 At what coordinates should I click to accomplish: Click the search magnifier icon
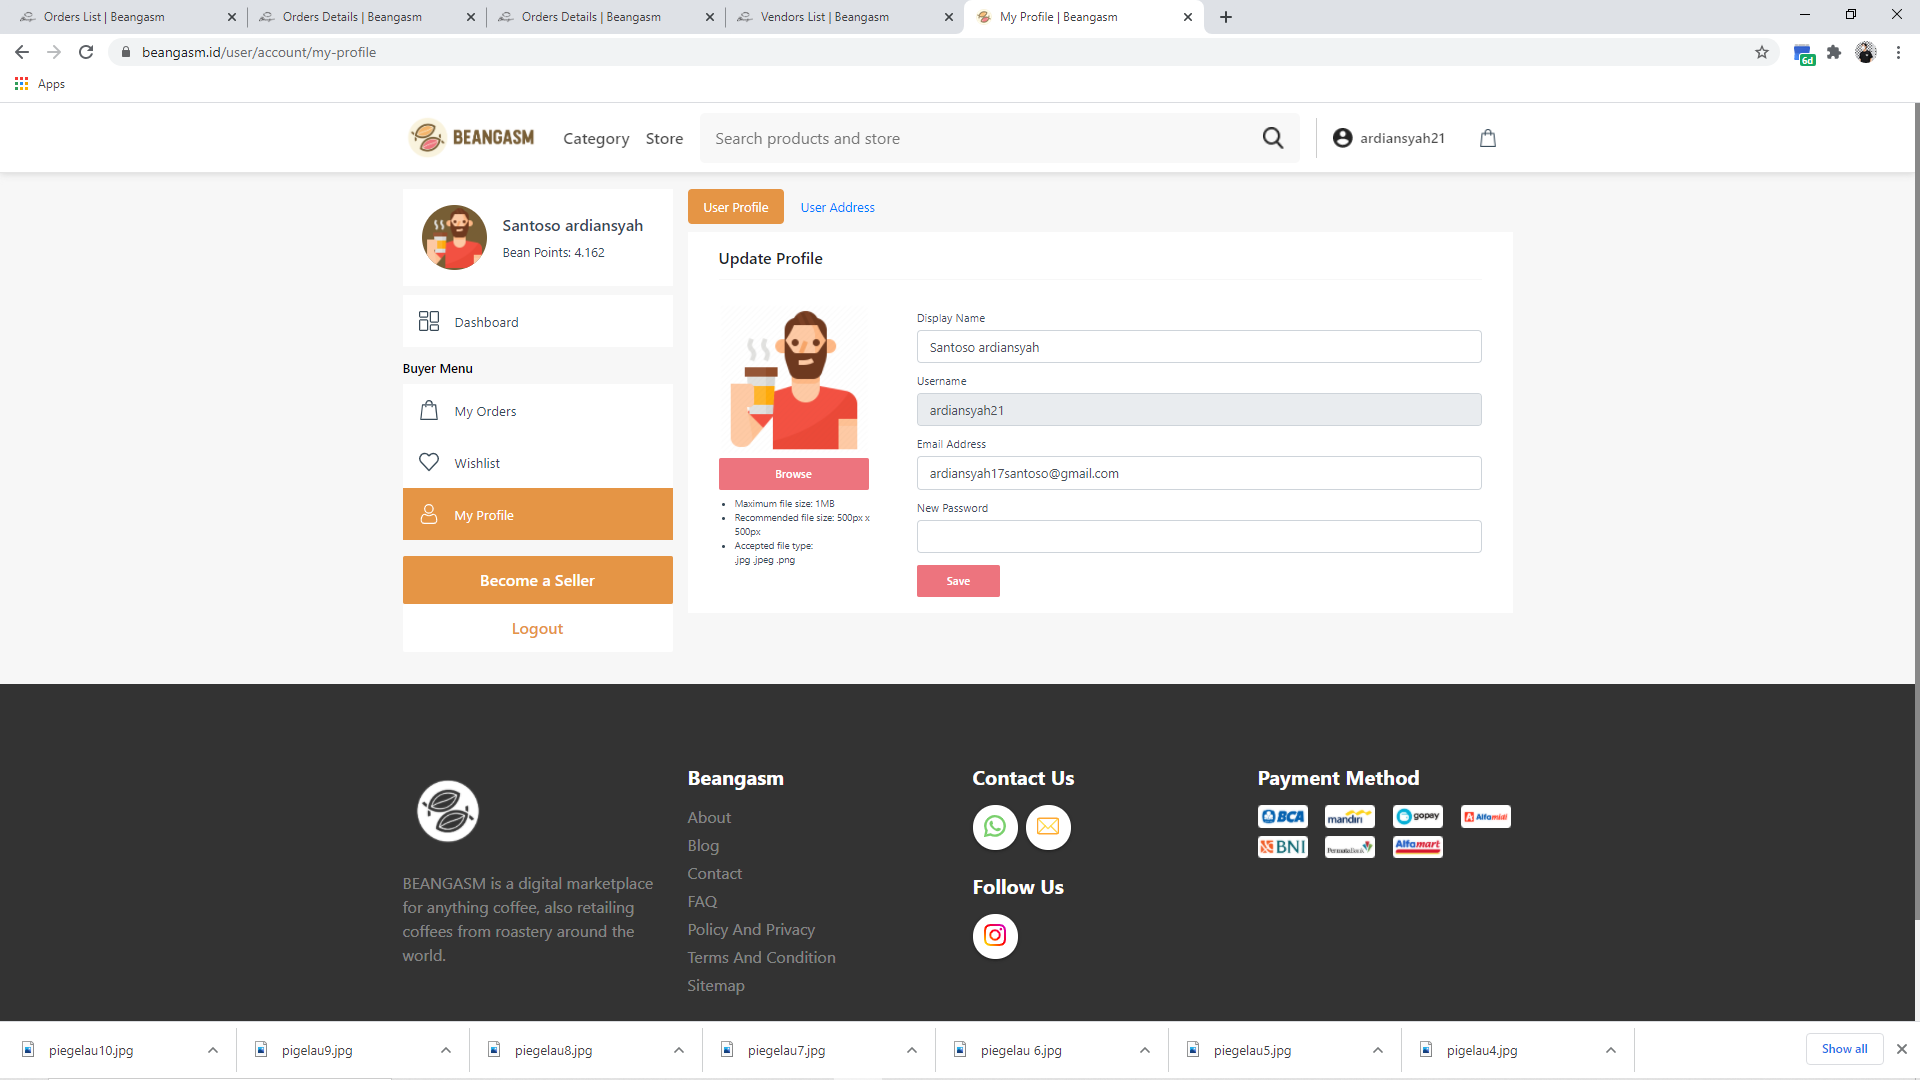[x=1272, y=138]
